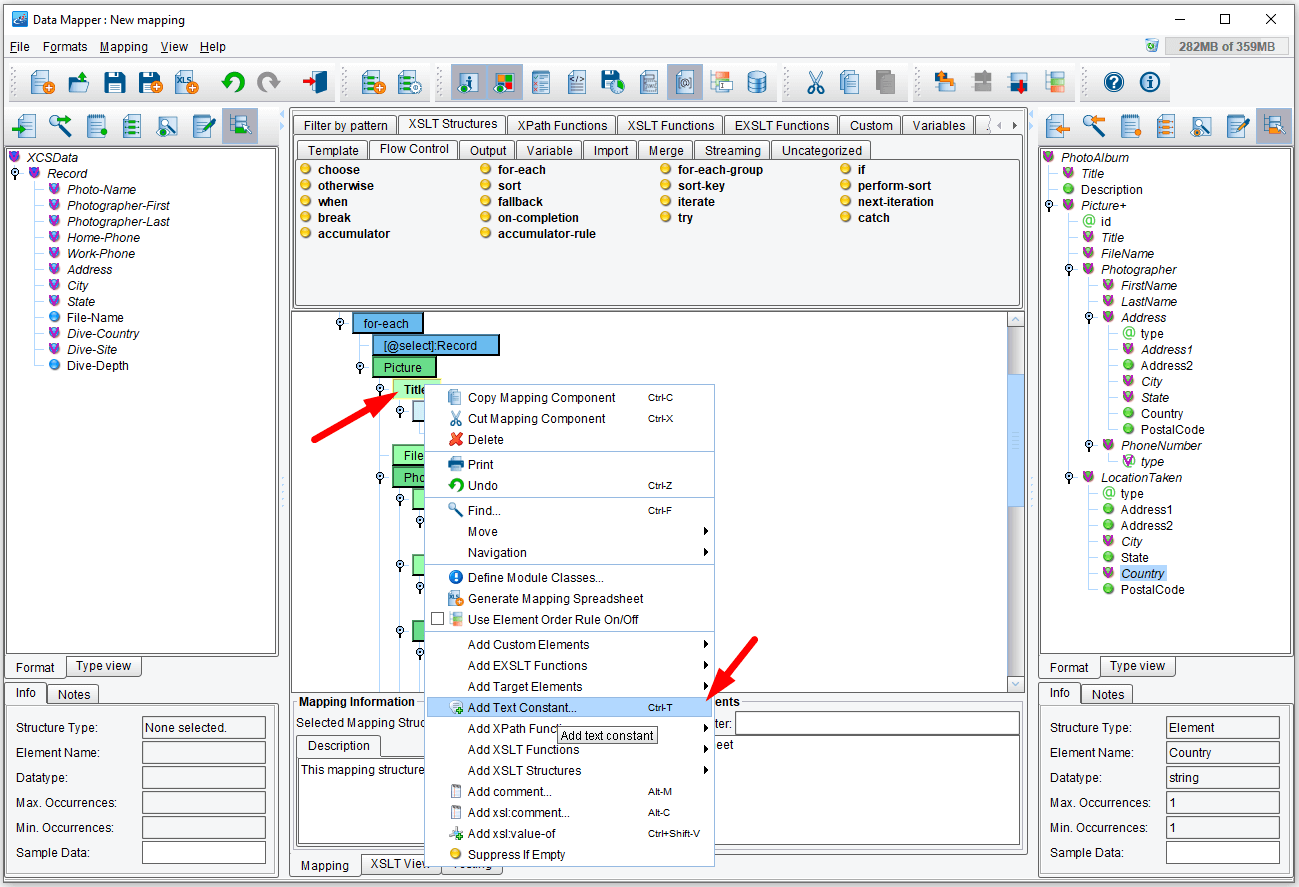This screenshot has width=1299, height=887.
Task: Click the gray paste pages icon
Action: point(885,82)
